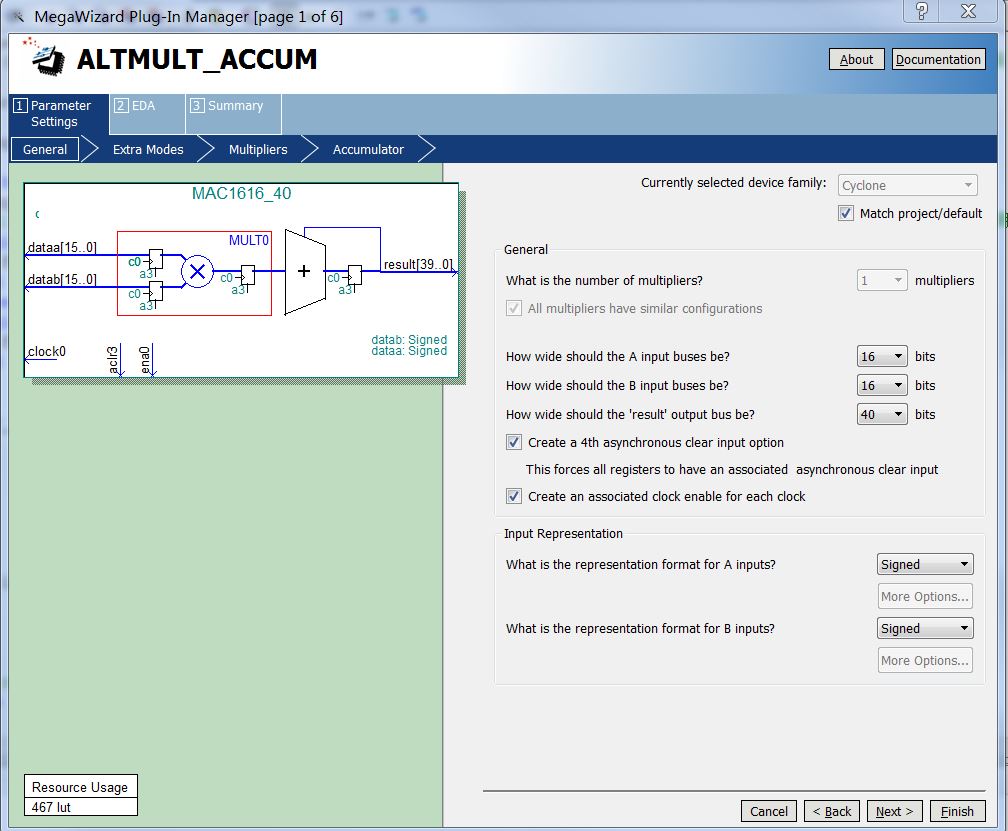1008x831 pixels.
Task: Open the B input bus width dropdown
Action: coord(882,385)
